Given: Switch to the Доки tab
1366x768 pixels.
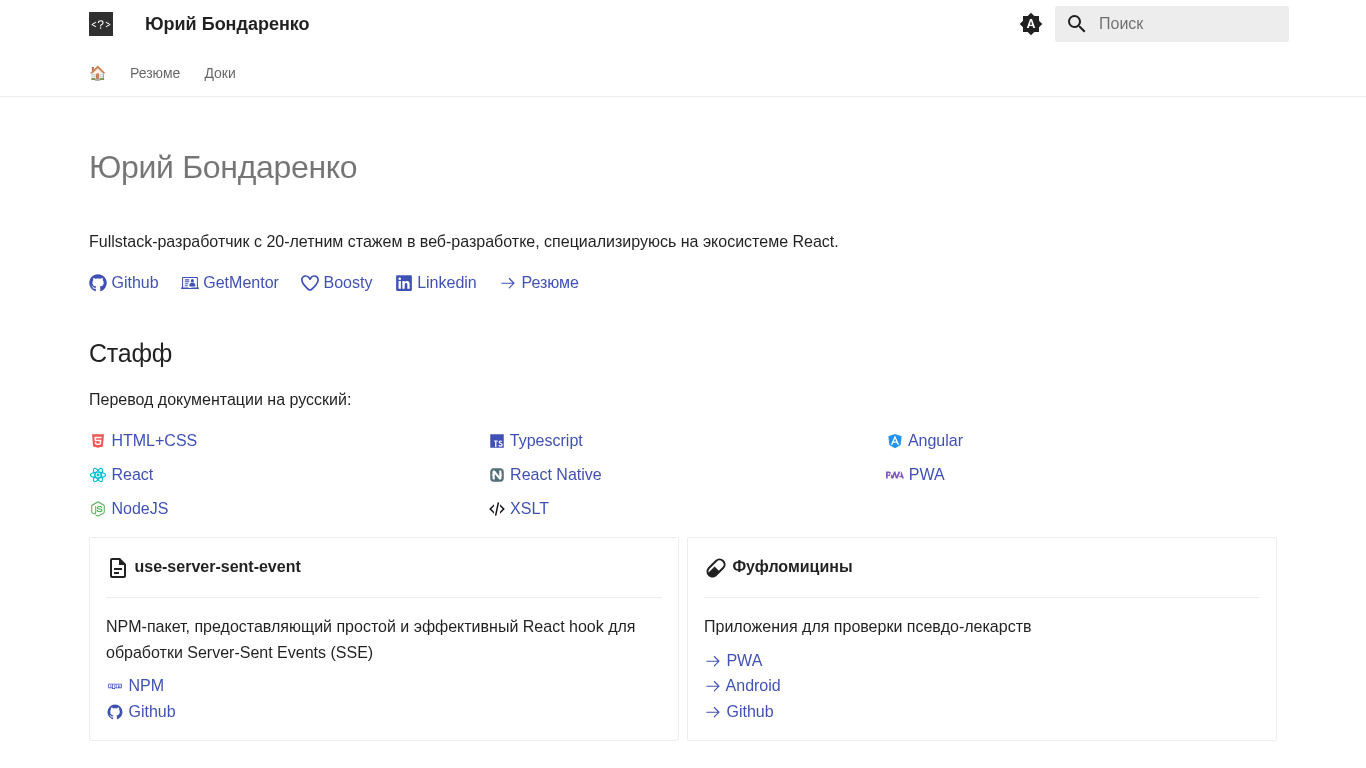Looking at the screenshot, I should point(220,73).
